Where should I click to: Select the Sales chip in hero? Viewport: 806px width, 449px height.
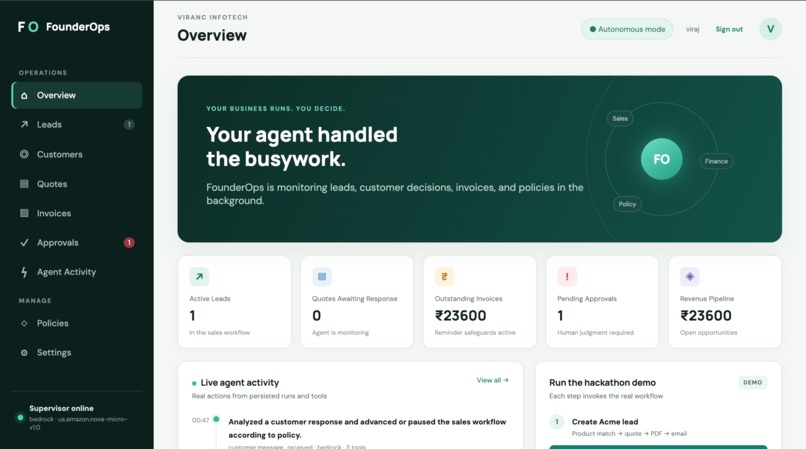click(x=620, y=118)
